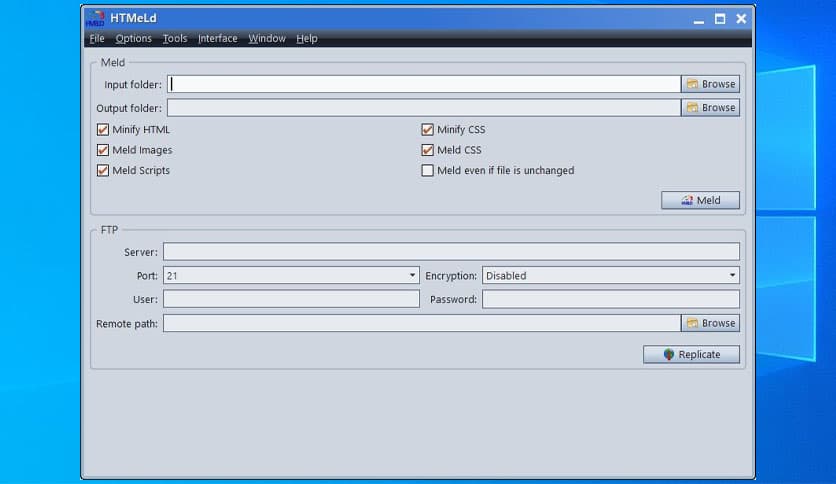The image size is (836, 484).
Task: Open the Help menu
Action: coord(307,38)
